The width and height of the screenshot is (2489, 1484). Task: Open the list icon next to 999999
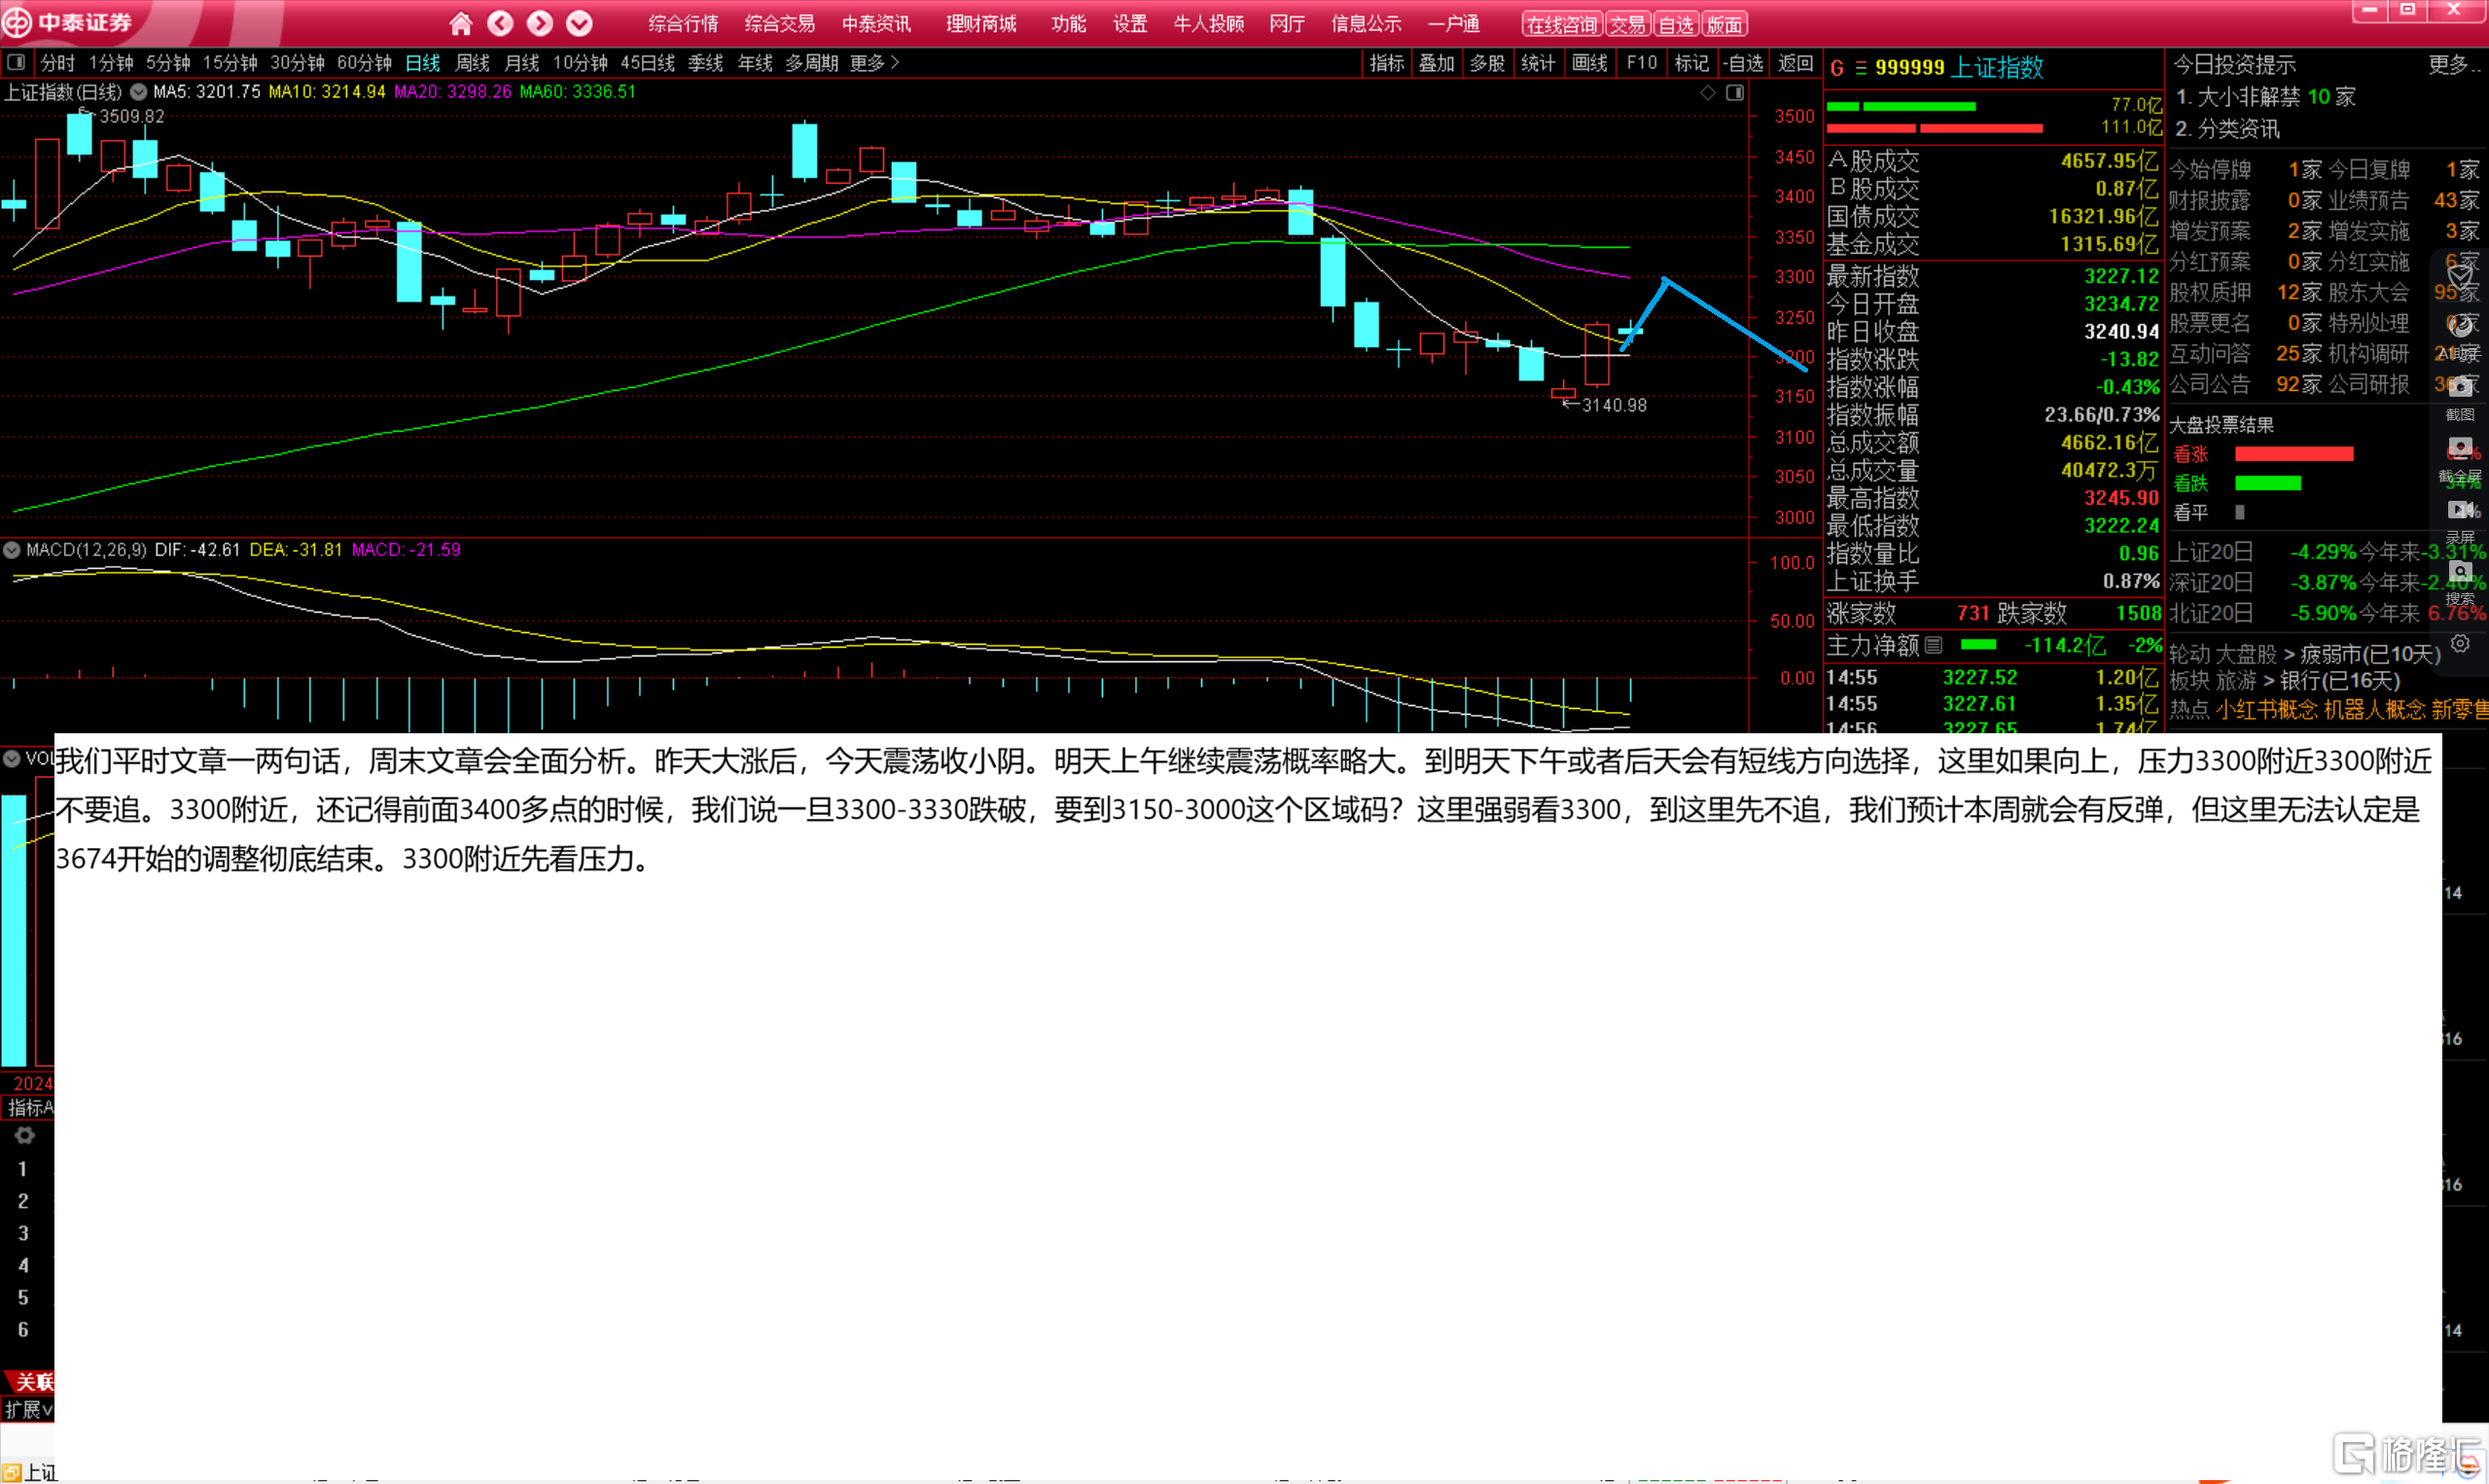1860,68
